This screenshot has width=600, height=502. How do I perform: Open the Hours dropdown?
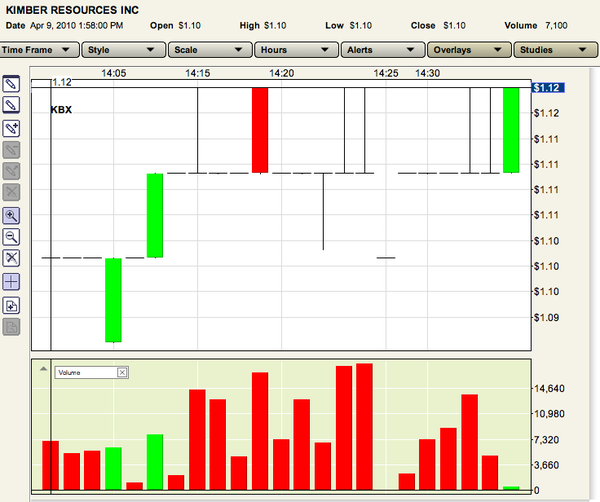pos(297,50)
